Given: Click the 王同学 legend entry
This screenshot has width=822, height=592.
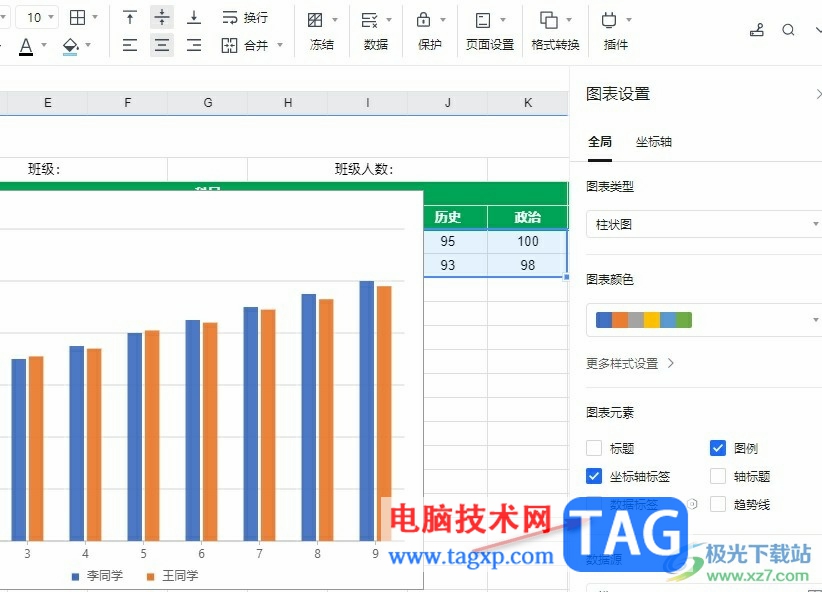Looking at the screenshot, I should 172,576.
